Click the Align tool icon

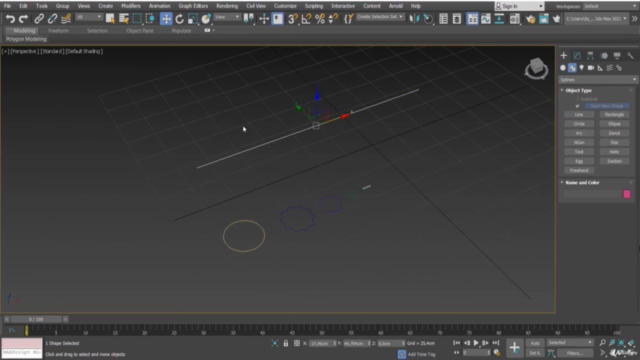tap(428, 19)
